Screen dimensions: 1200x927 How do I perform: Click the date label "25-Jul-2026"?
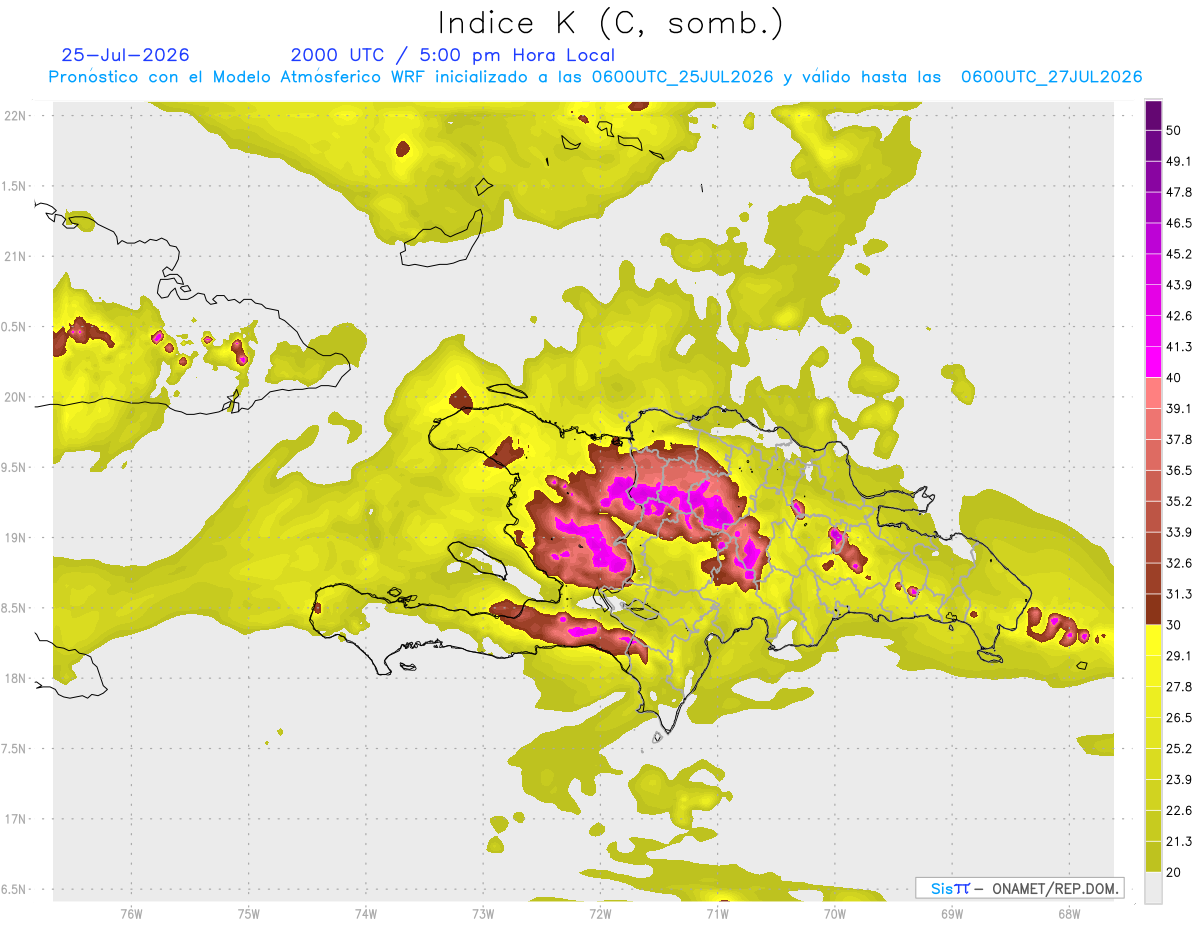[x=125, y=55]
